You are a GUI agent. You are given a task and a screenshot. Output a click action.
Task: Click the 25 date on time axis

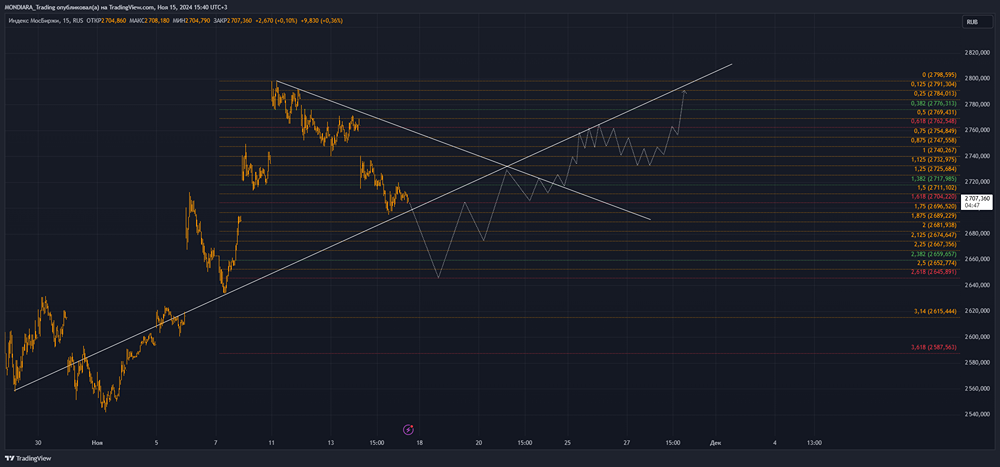(568, 442)
